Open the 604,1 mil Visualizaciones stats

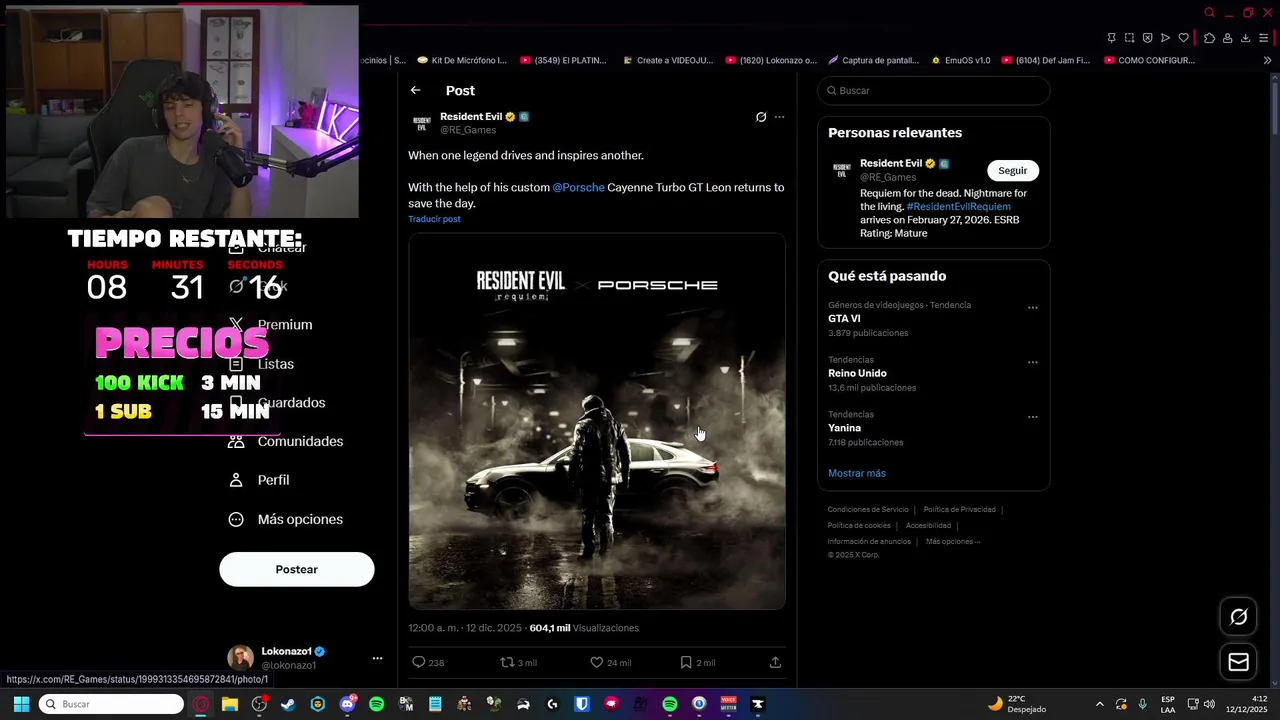pos(584,628)
